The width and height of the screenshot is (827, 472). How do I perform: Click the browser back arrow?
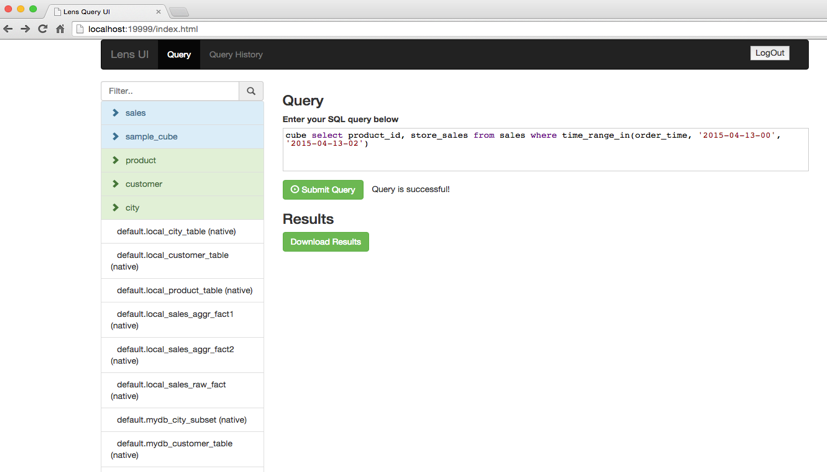pos(9,29)
